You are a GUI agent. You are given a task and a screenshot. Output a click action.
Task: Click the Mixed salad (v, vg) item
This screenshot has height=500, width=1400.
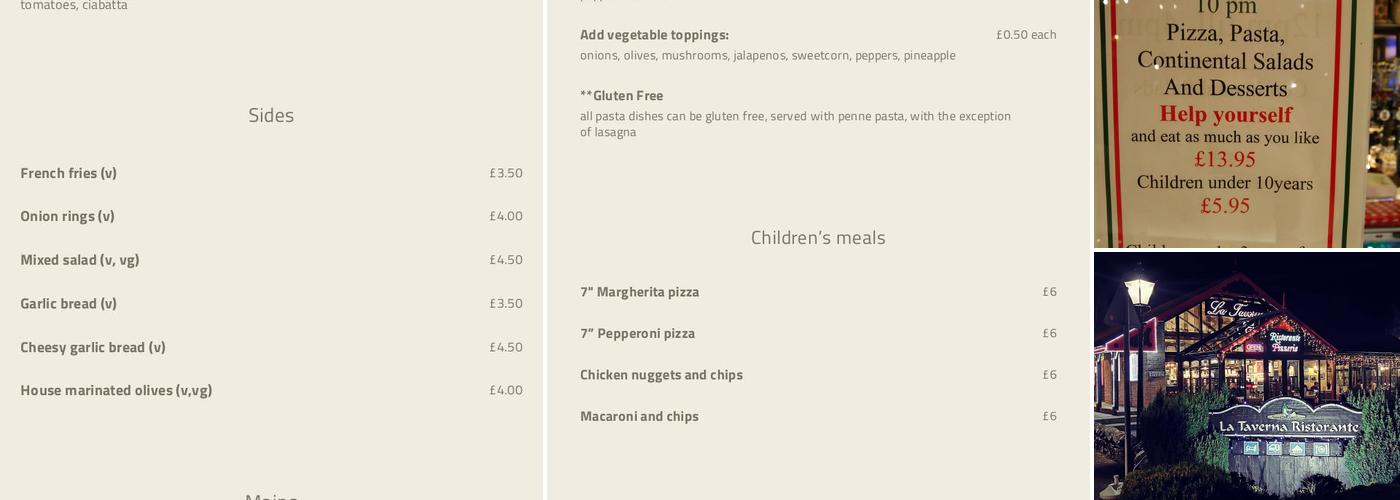pos(80,260)
